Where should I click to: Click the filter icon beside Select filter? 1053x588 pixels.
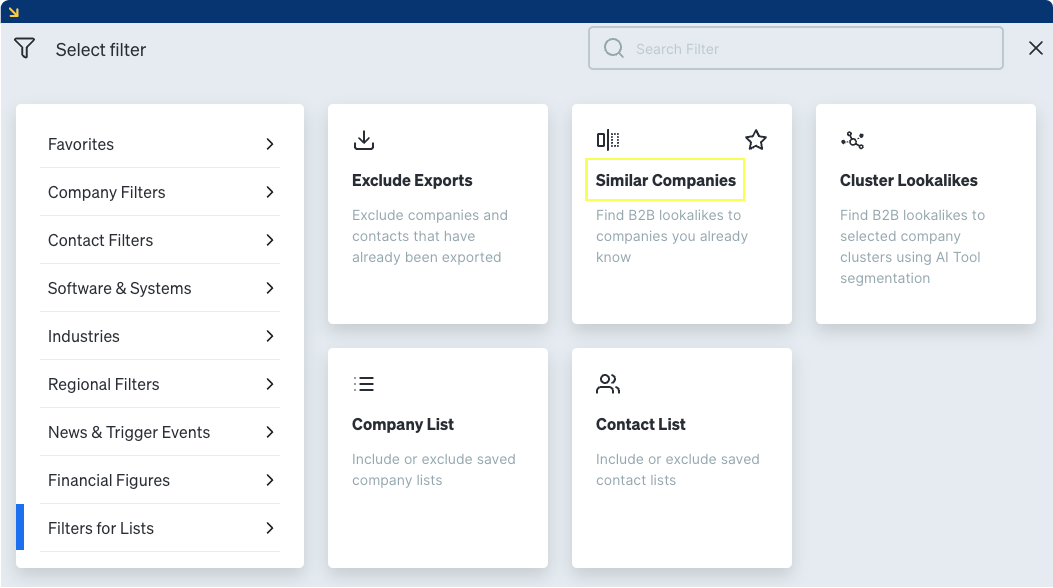coord(24,47)
